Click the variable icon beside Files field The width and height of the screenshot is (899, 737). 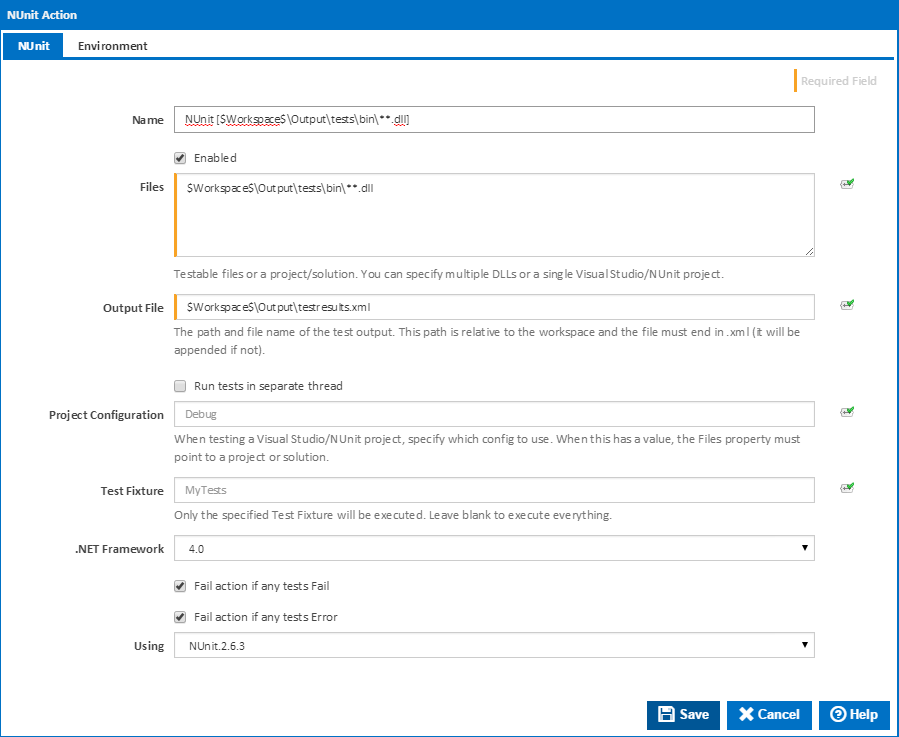(x=847, y=184)
